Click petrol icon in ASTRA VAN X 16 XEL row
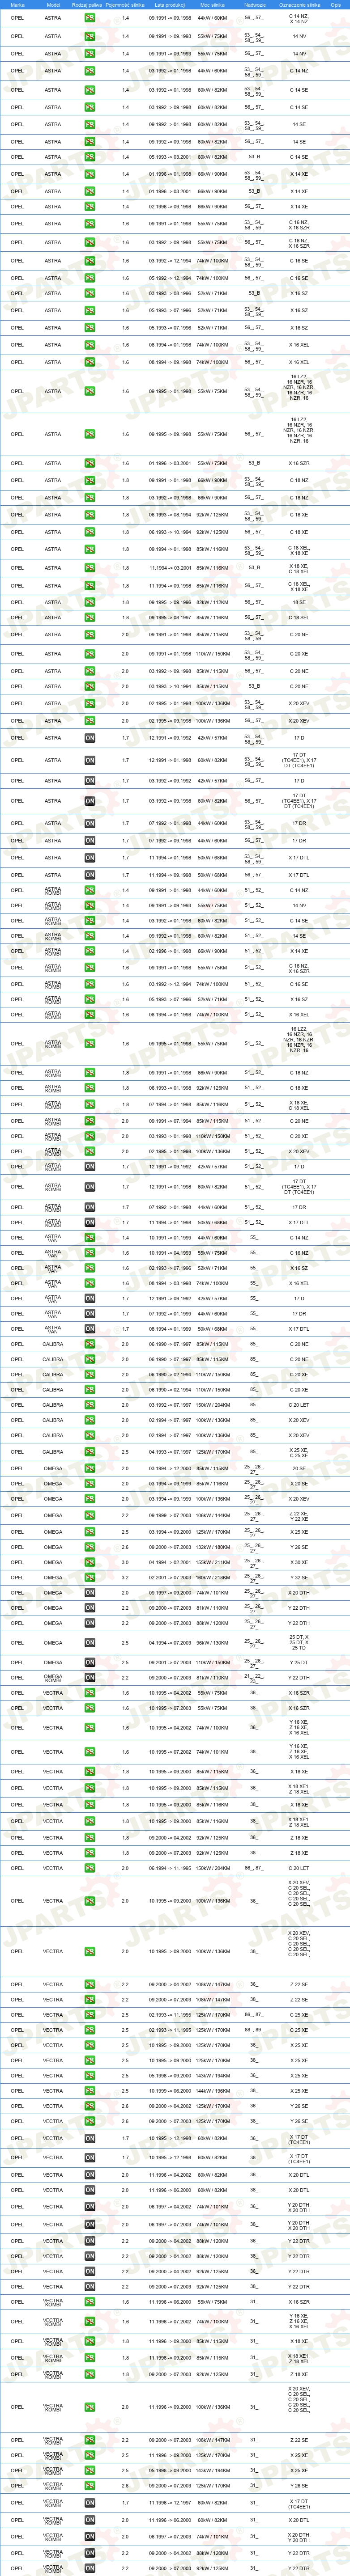350x2576 pixels. tap(90, 1283)
